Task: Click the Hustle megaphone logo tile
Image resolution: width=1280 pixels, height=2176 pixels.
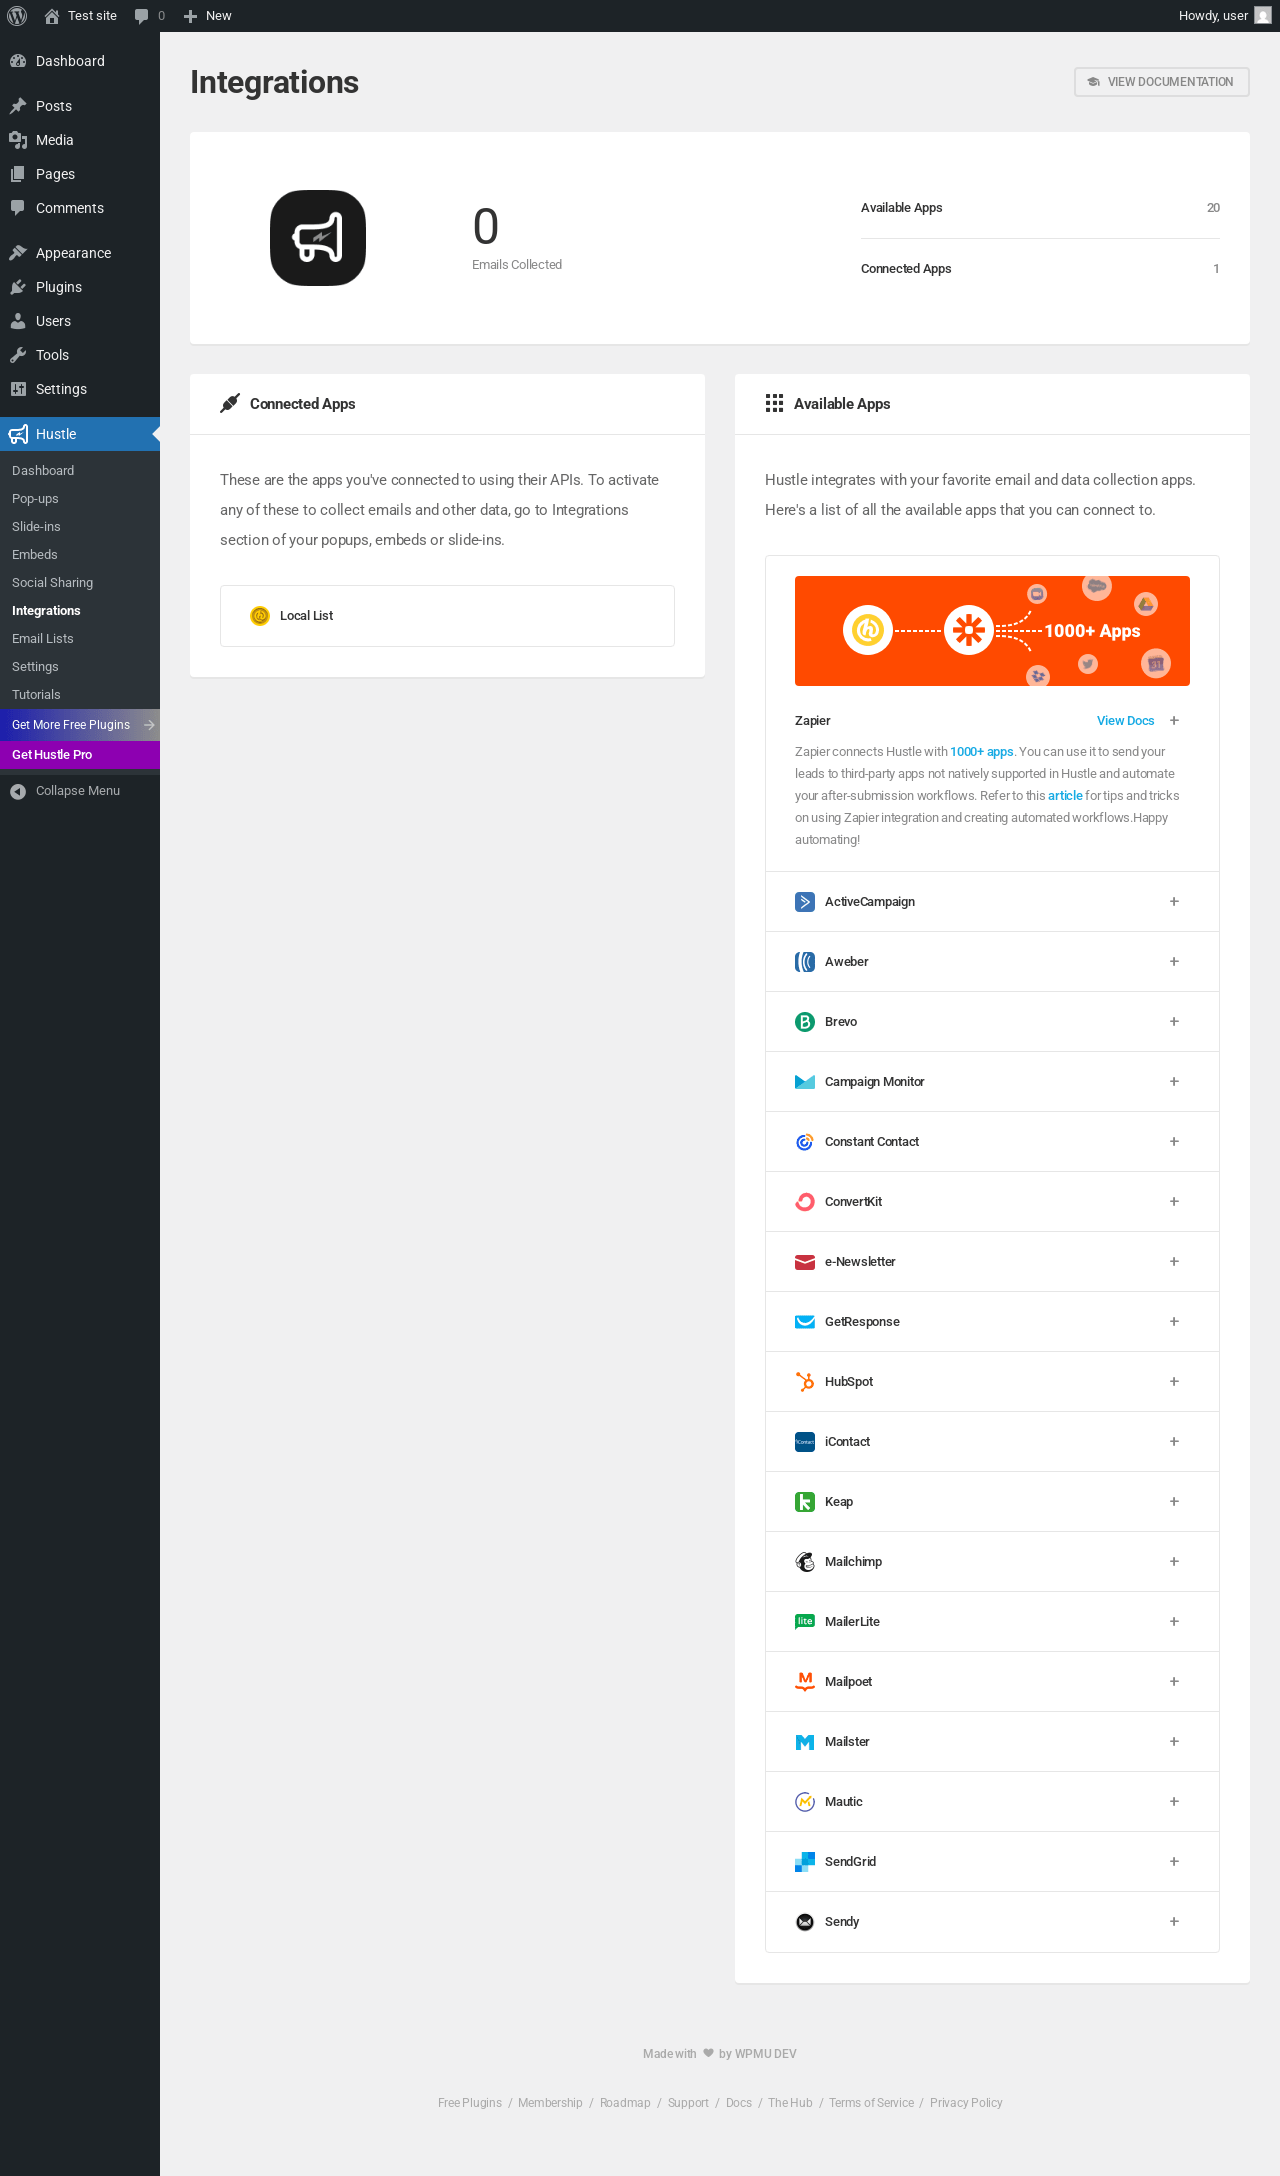Action: [x=318, y=238]
